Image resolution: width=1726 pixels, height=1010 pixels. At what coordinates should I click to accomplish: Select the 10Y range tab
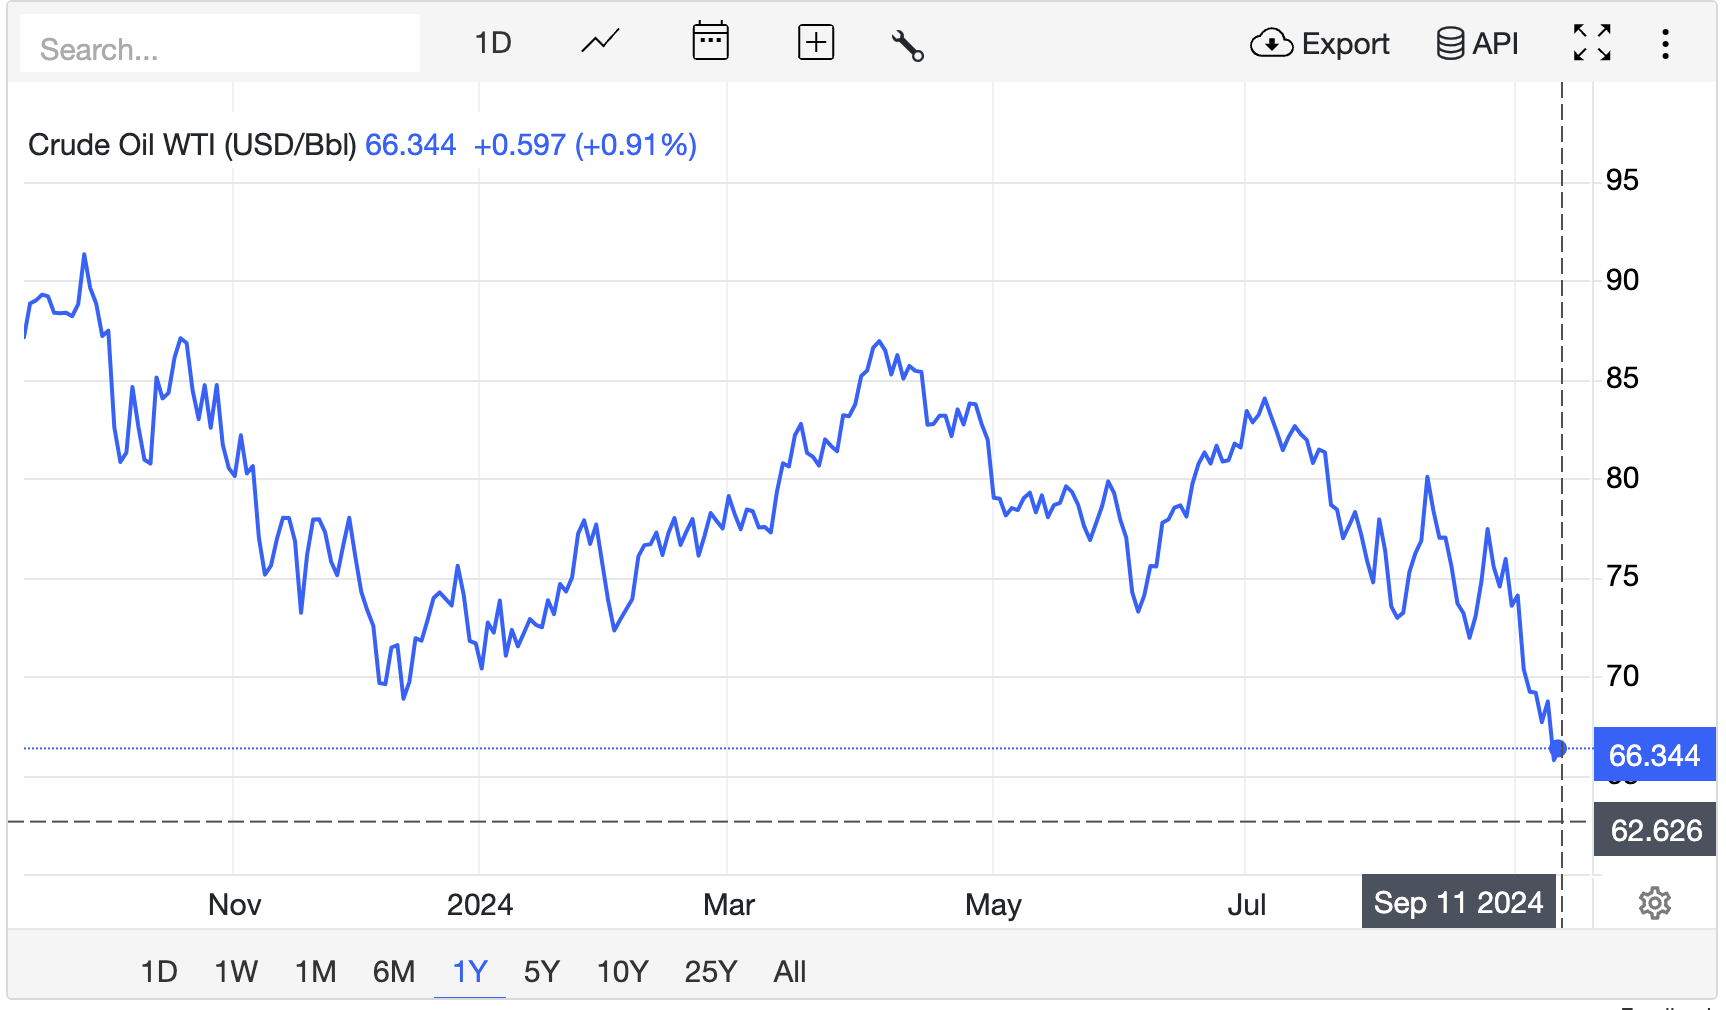[622, 971]
